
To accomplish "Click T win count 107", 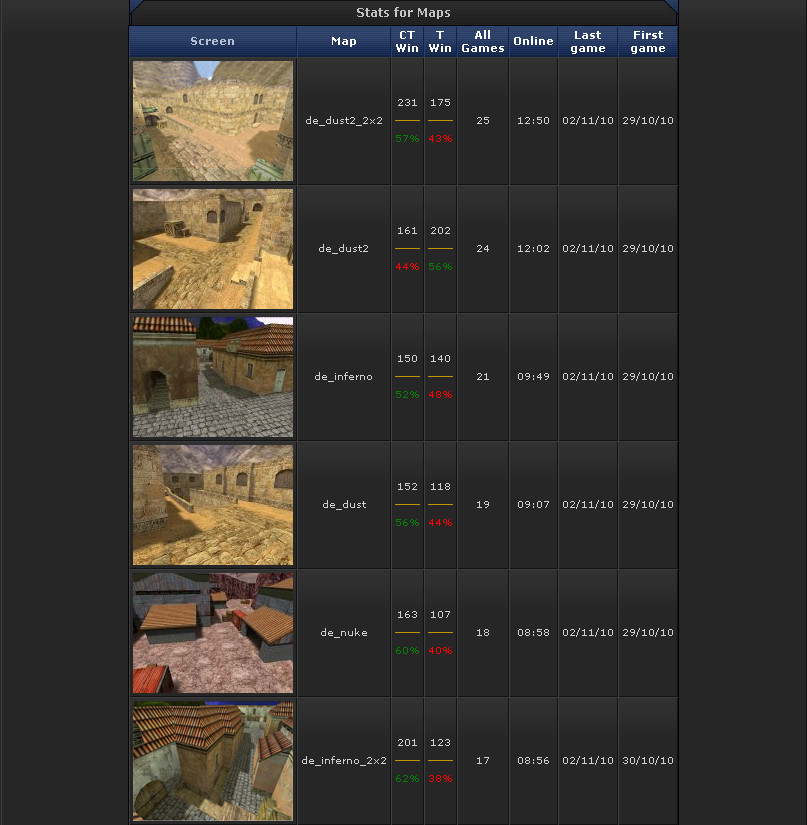I will coord(440,615).
